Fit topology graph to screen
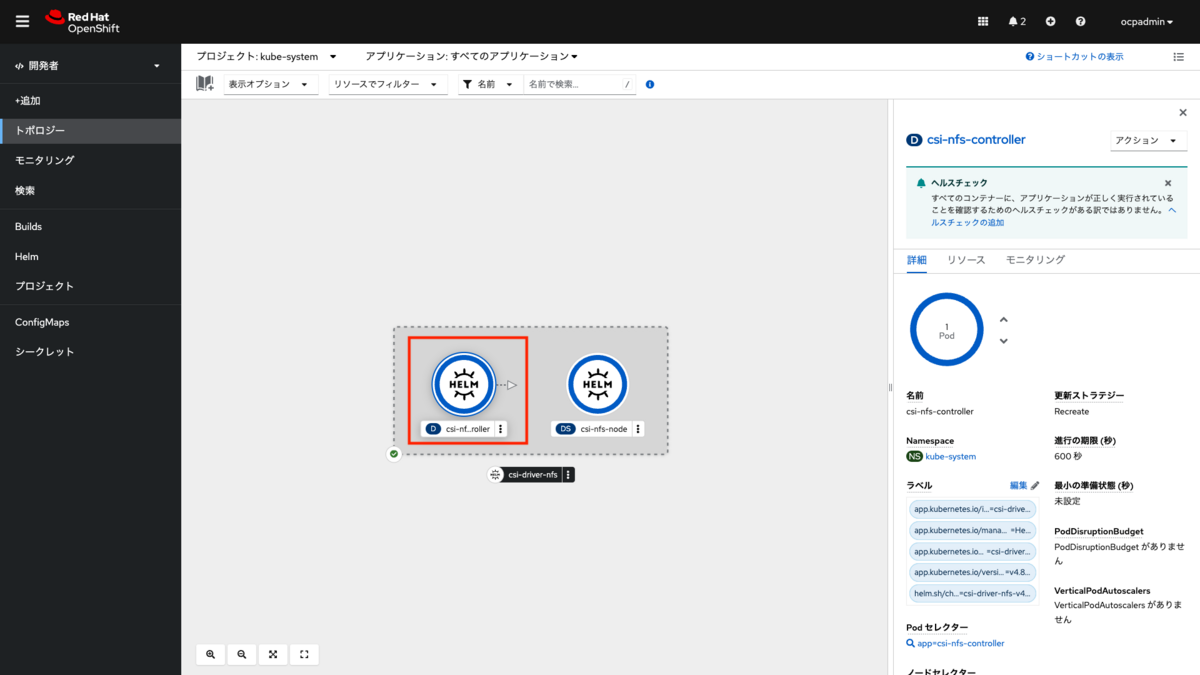Screen dimensions: 1200x675 point(273,654)
